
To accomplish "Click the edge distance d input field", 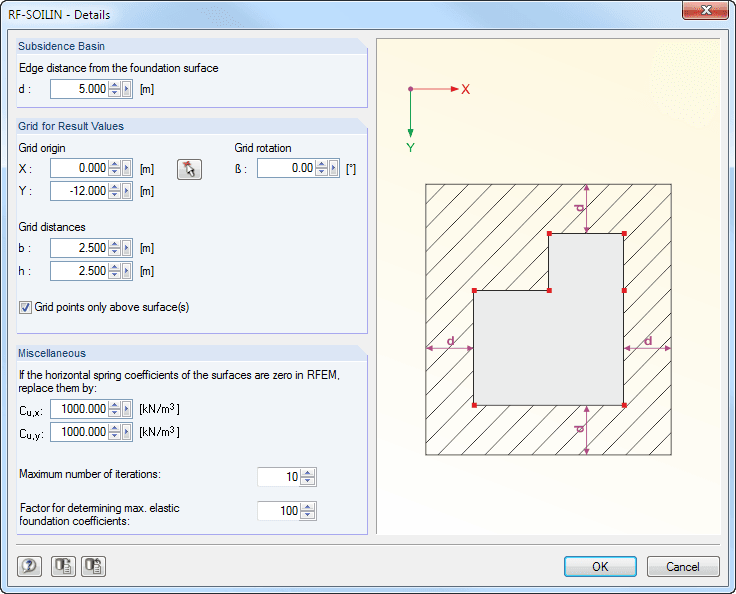I will [79, 89].
